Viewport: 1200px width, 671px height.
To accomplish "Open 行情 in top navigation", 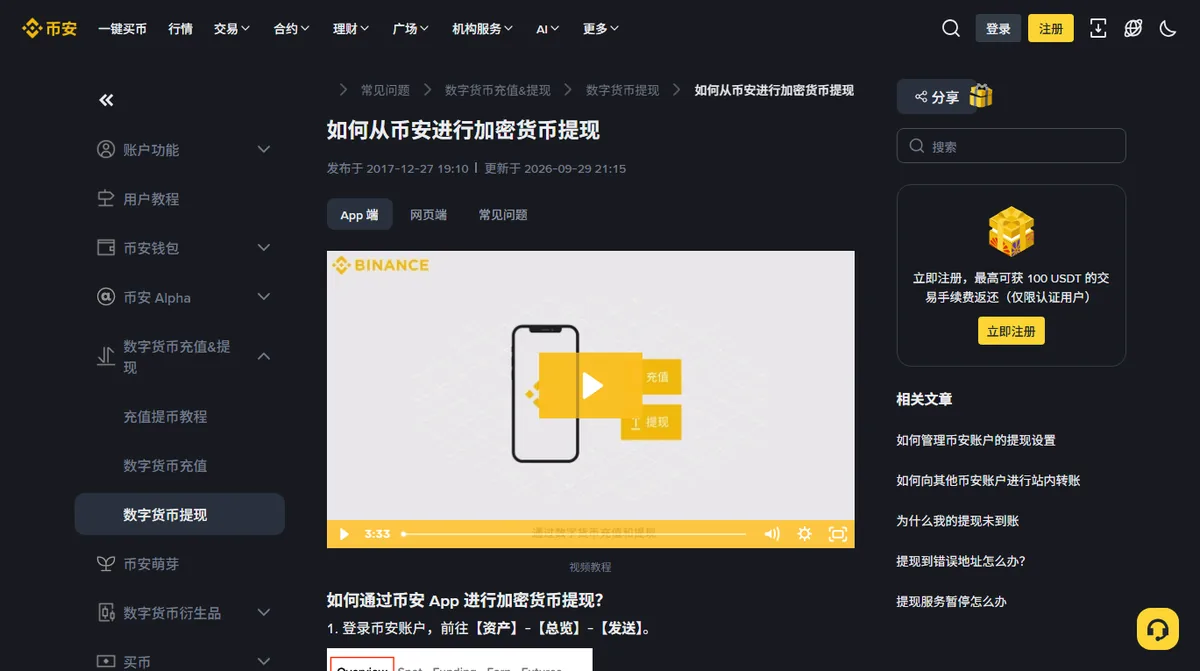I will coord(181,29).
